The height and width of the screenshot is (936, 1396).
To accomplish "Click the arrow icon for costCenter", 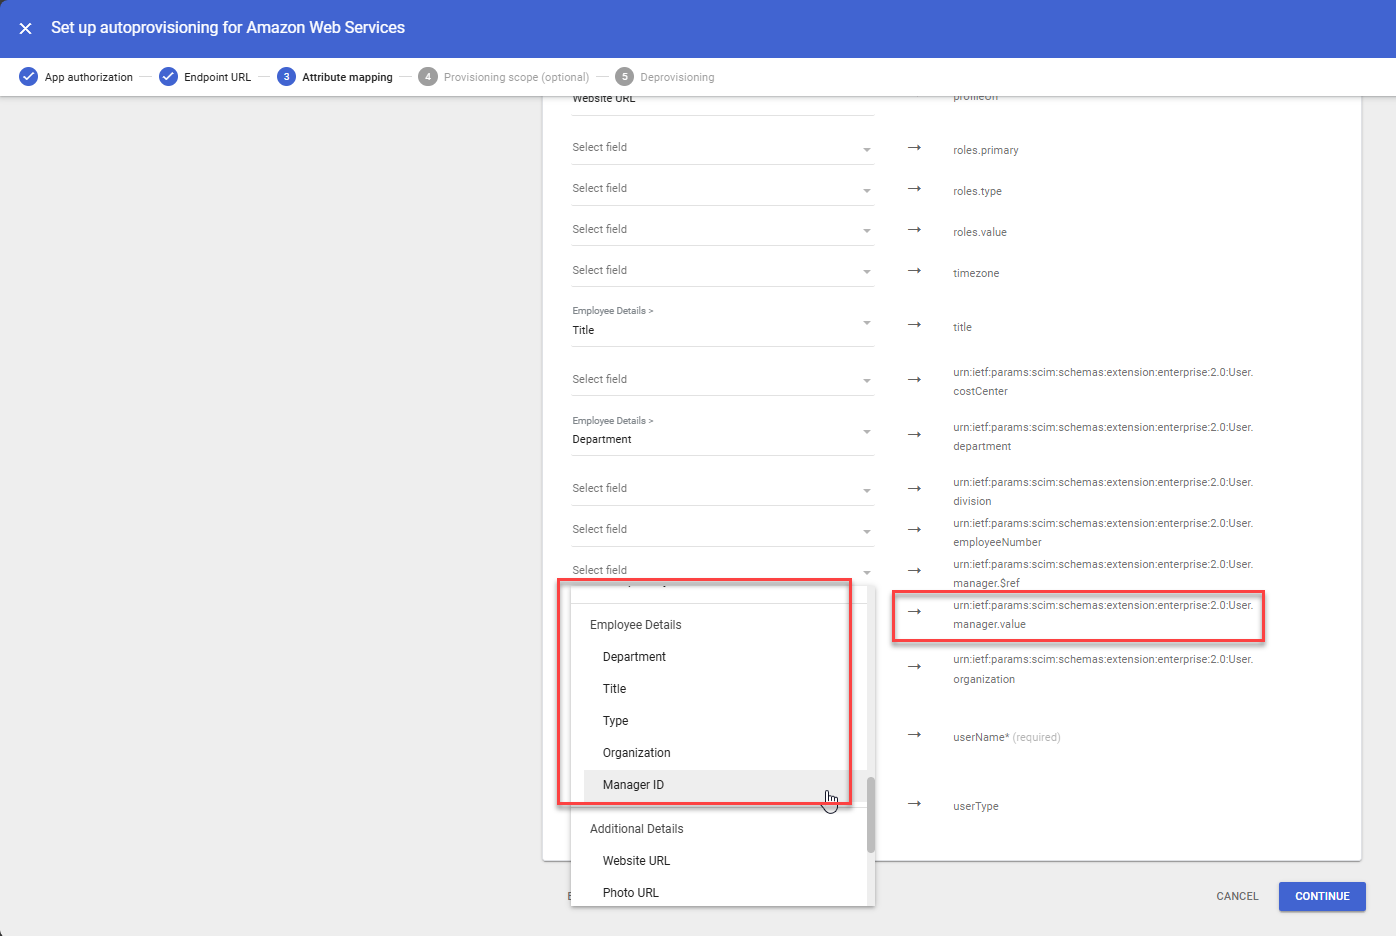I will tap(914, 380).
